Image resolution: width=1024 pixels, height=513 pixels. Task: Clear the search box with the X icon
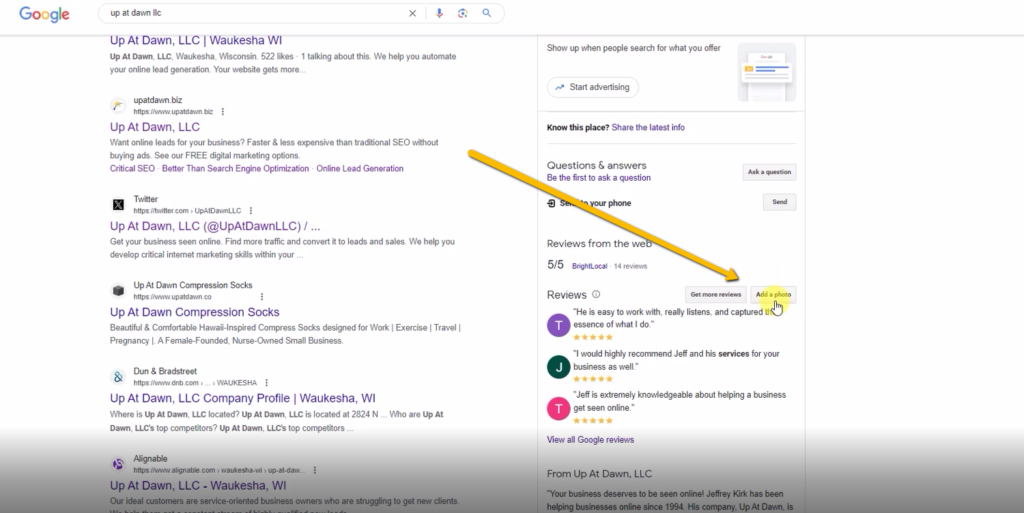[x=412, y=13]
